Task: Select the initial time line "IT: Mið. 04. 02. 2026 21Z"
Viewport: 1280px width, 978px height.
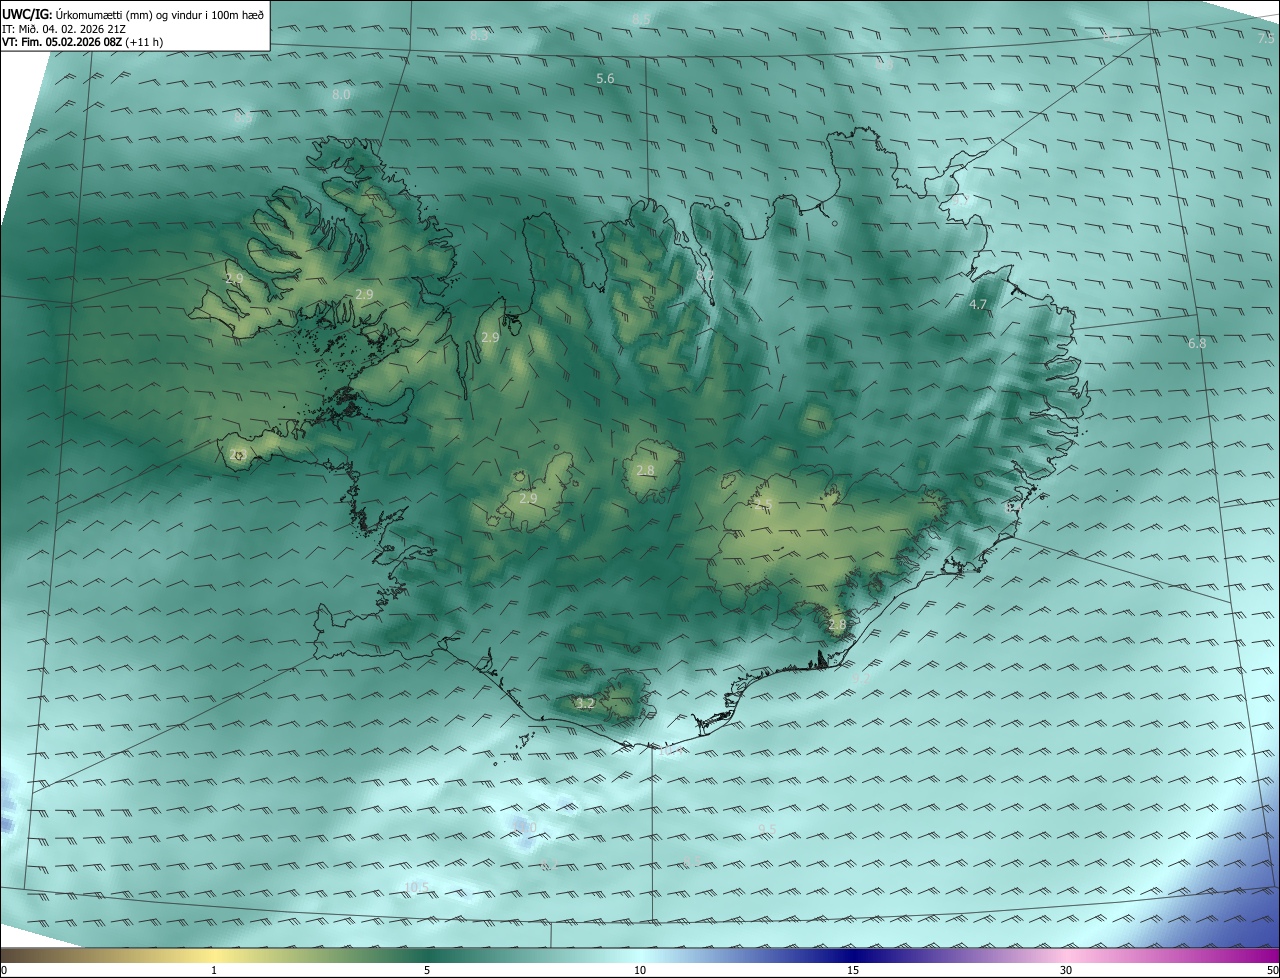Action: pos(63,29)
